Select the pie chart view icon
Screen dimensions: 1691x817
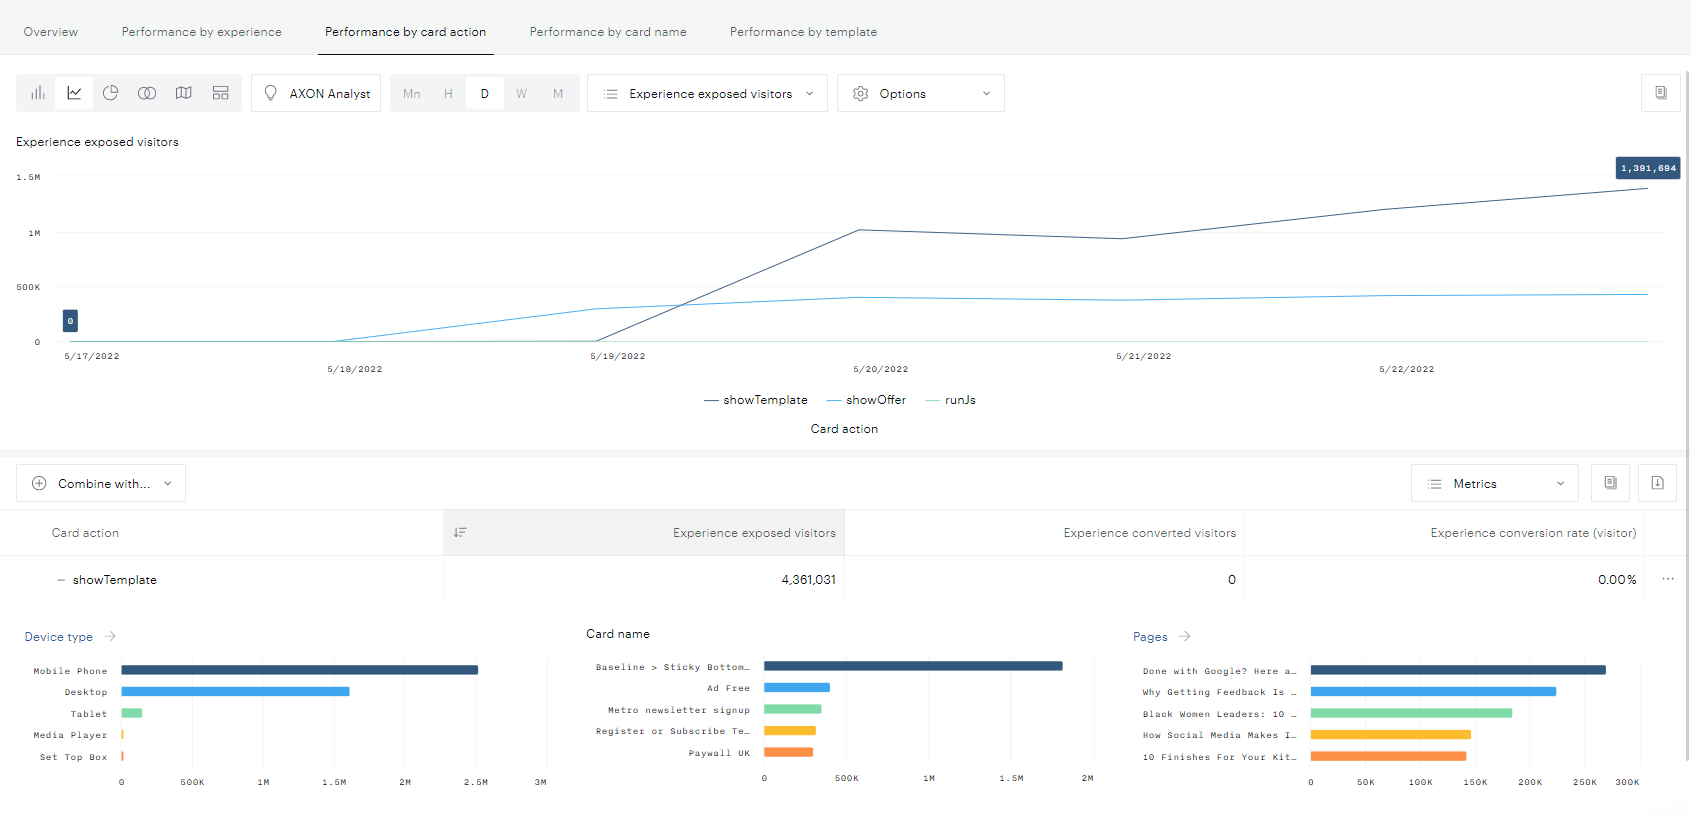tap(111, 93)
